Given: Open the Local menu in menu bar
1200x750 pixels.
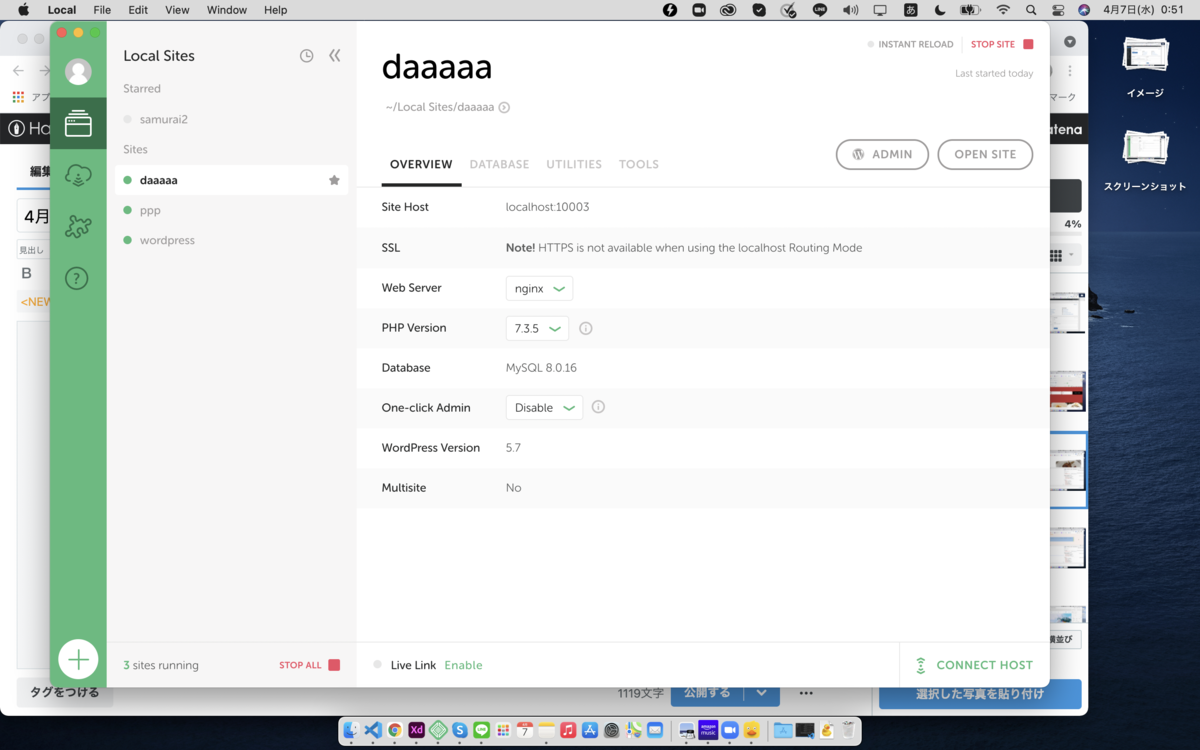Looking at the screenshot, I should pos(62,10).
